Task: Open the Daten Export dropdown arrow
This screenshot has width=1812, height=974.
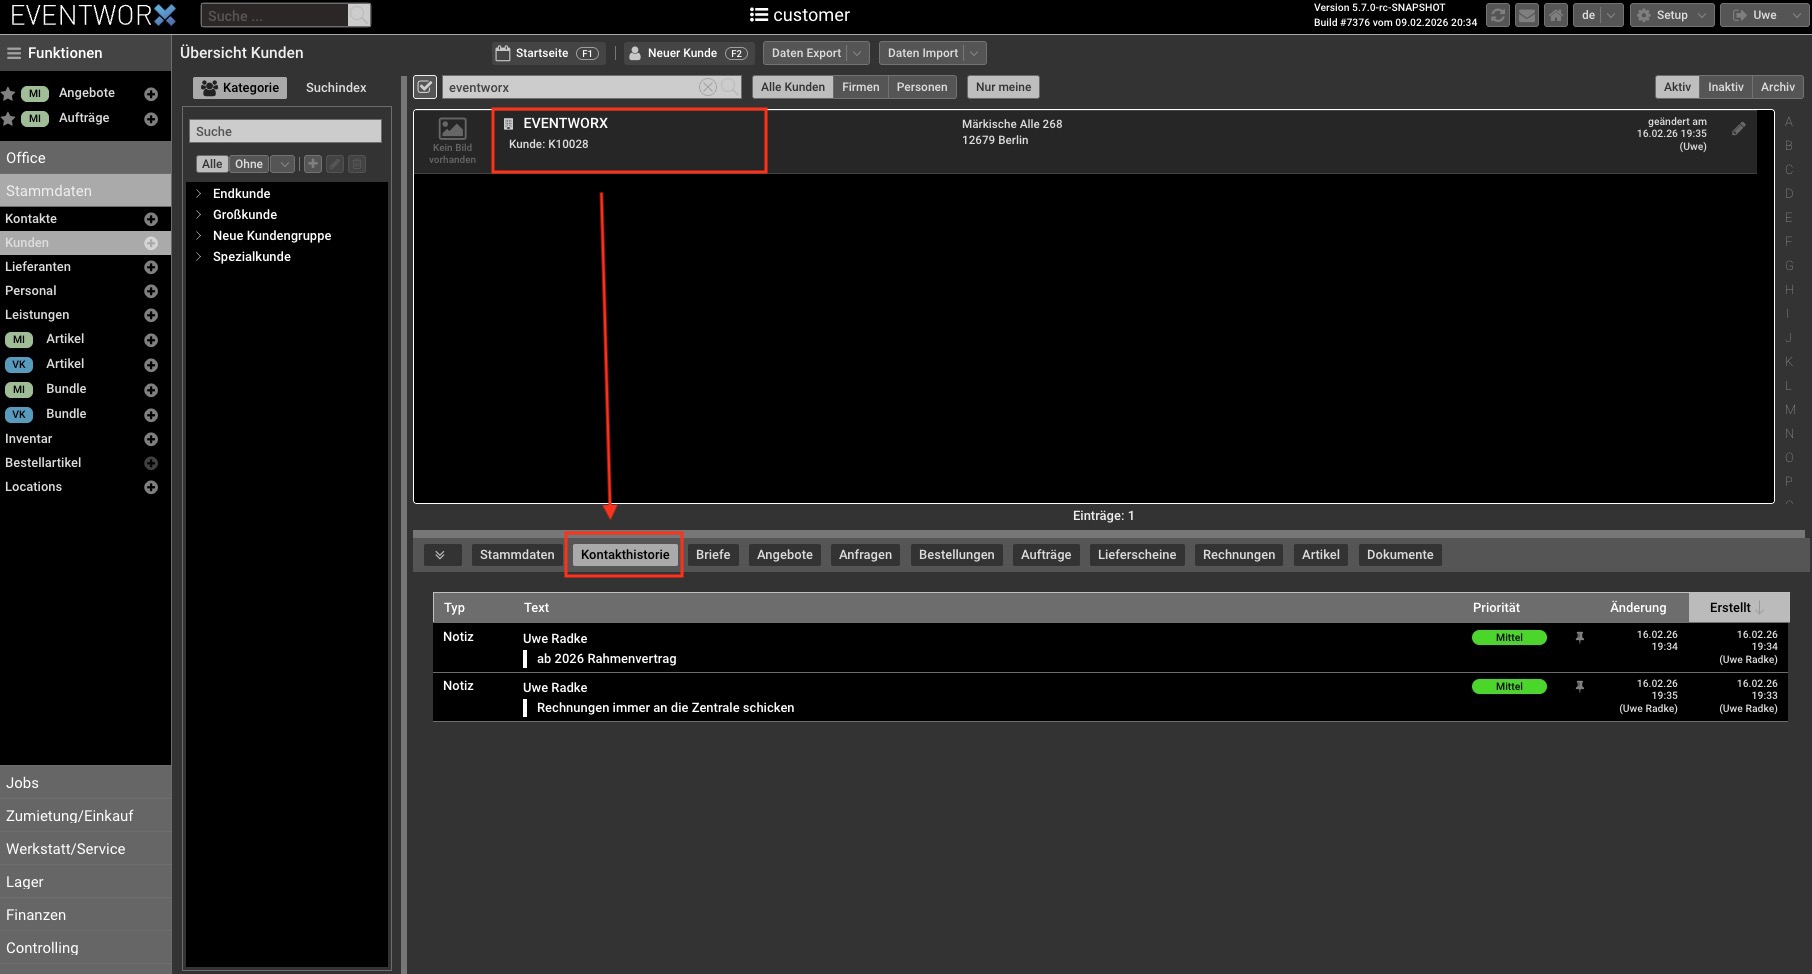Action: (857, 53)
